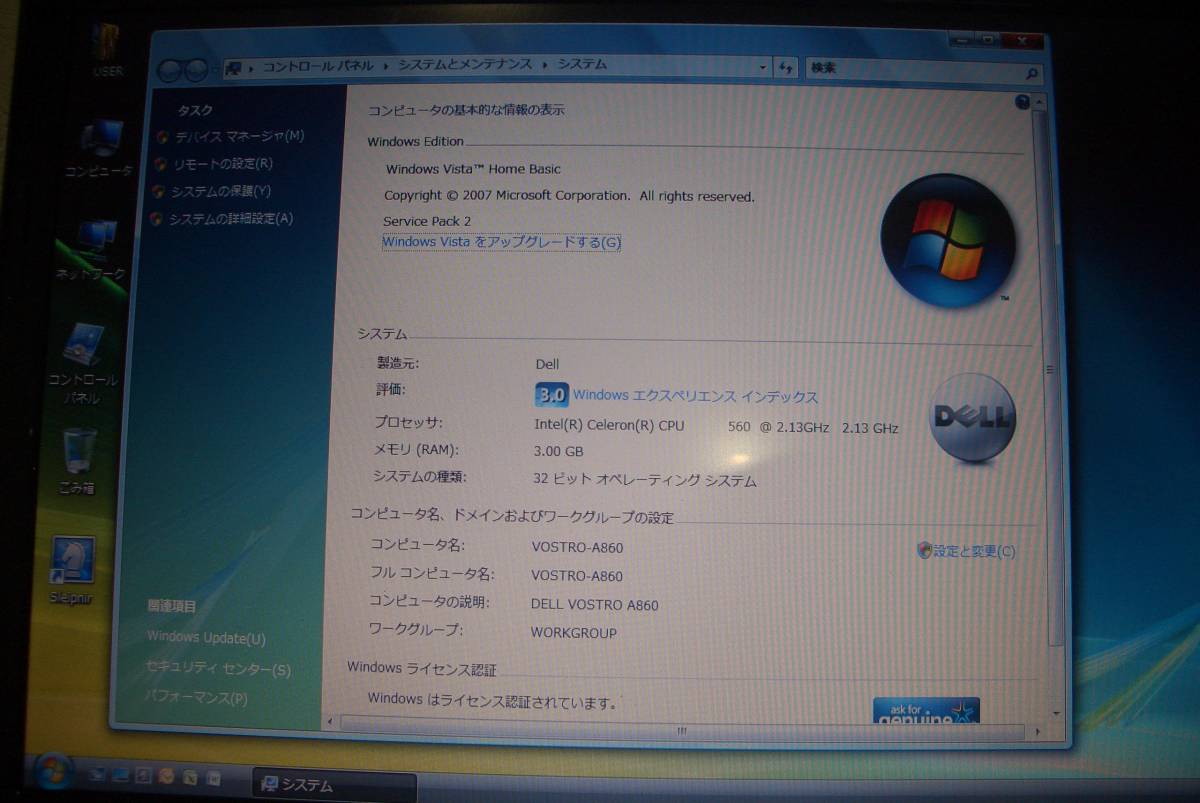
Task: Click the Windows Vista logo orb
Action: pos(947,240)
